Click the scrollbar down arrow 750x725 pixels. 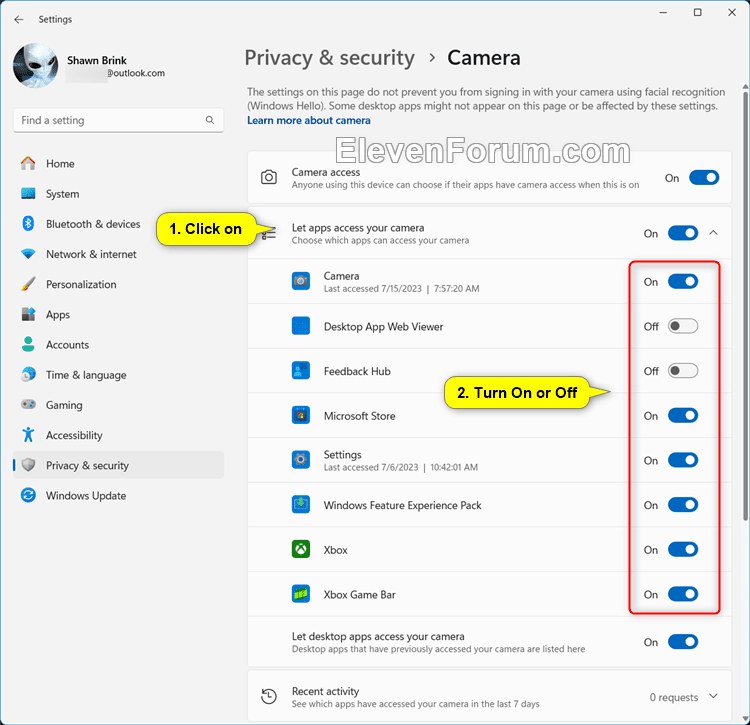coord(745,718)
